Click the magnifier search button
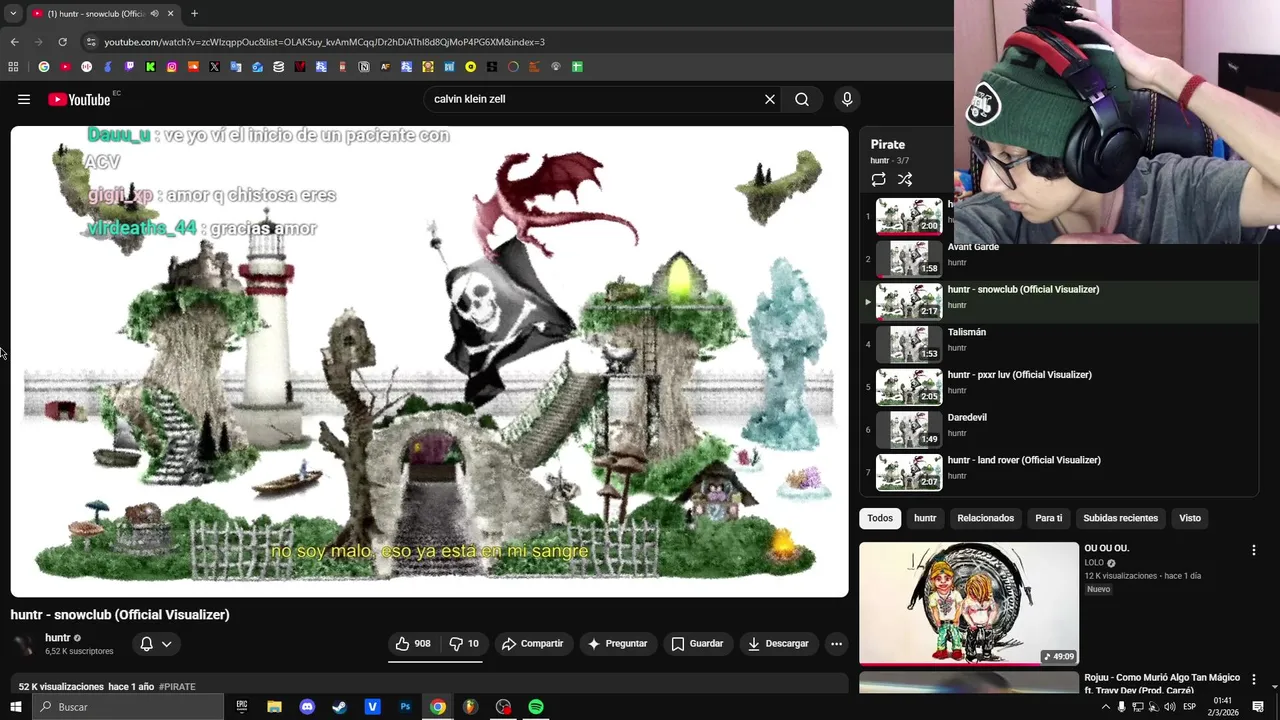This screenshot has height=720, width=1280. click(x=802, y=99)
